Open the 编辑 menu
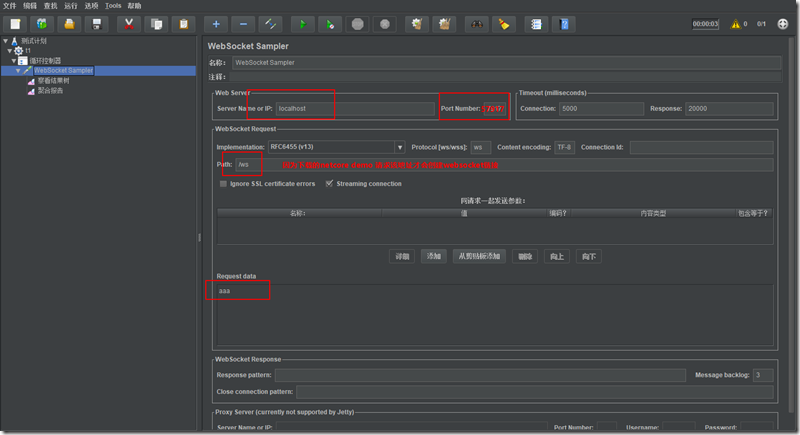This screenshot has height=435, width=800. coord(30,6)
